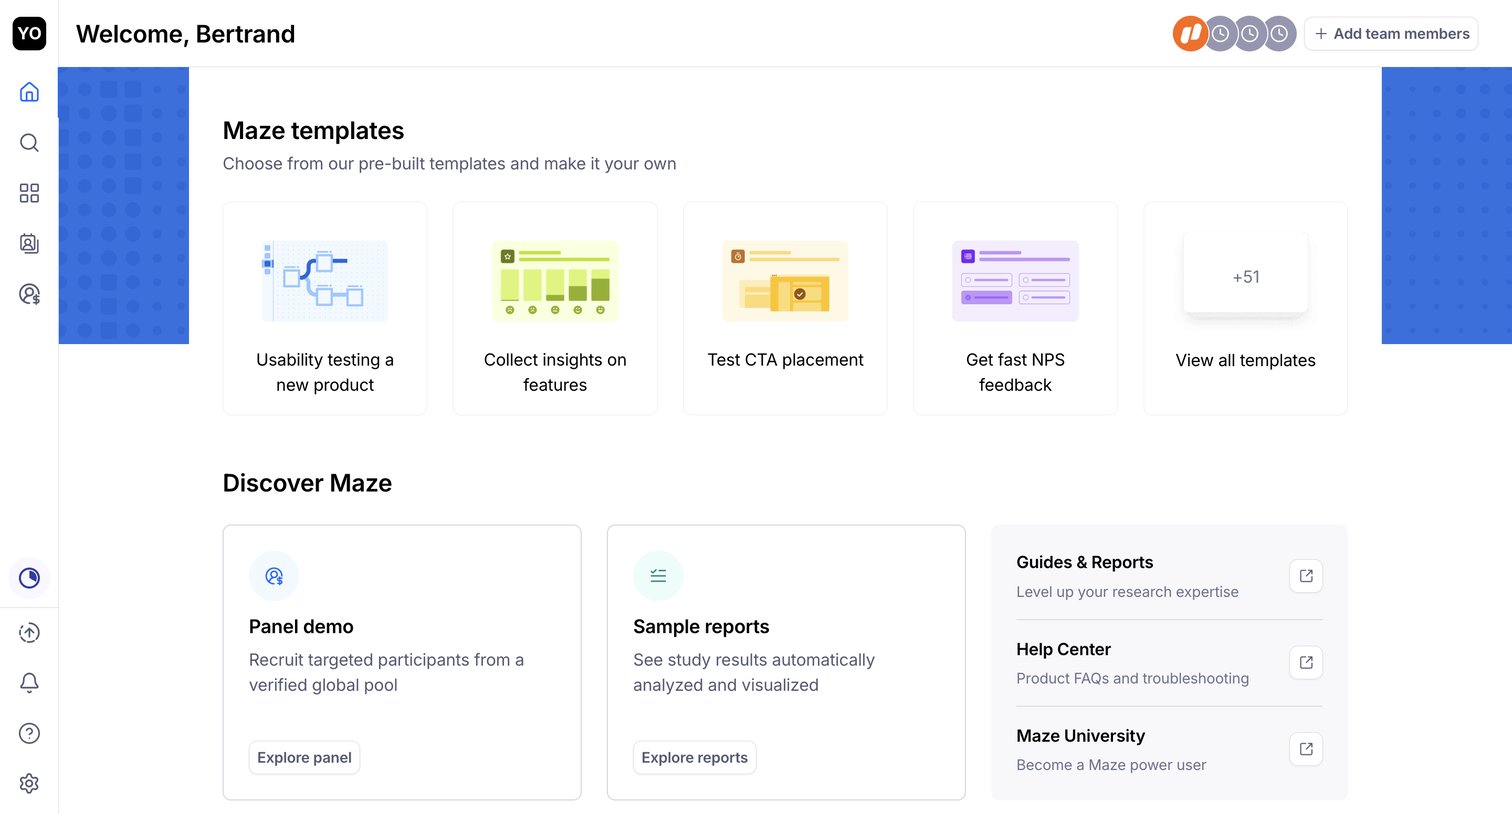Click 'Level up your research expertise' text
The image size is (1512, 814).
pyautogui.click(x=1127, y=592)
